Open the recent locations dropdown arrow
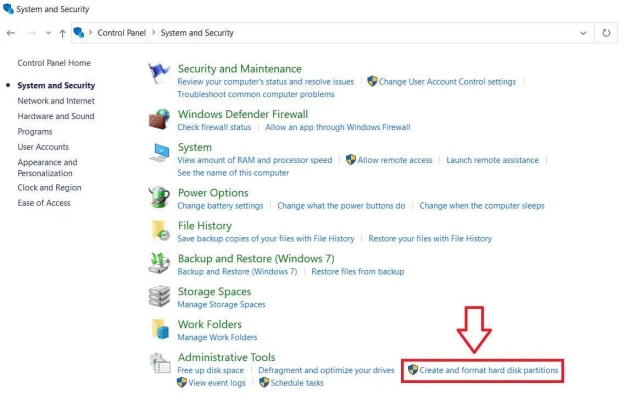The image size is (624, 401). pyautogui.click(x=47, y=33)
